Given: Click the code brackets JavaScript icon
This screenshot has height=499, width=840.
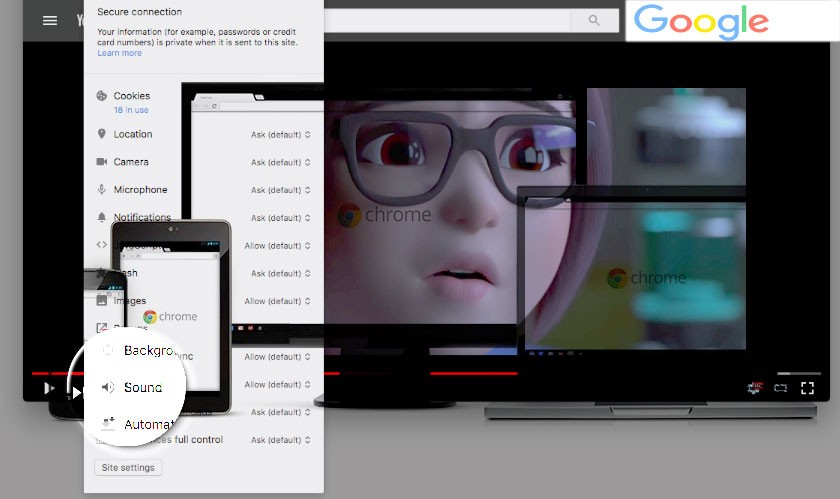Looking at the screenshot, I should tap(102, 245).
